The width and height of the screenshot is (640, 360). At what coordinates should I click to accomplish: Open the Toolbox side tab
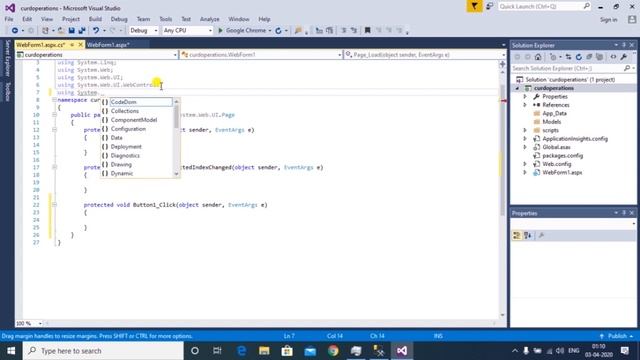[x=7, y=91]
